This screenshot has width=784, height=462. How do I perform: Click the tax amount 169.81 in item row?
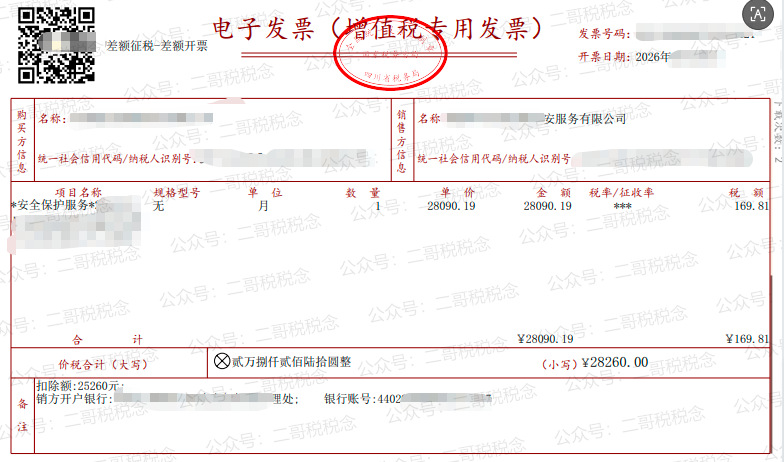[750, 206]
